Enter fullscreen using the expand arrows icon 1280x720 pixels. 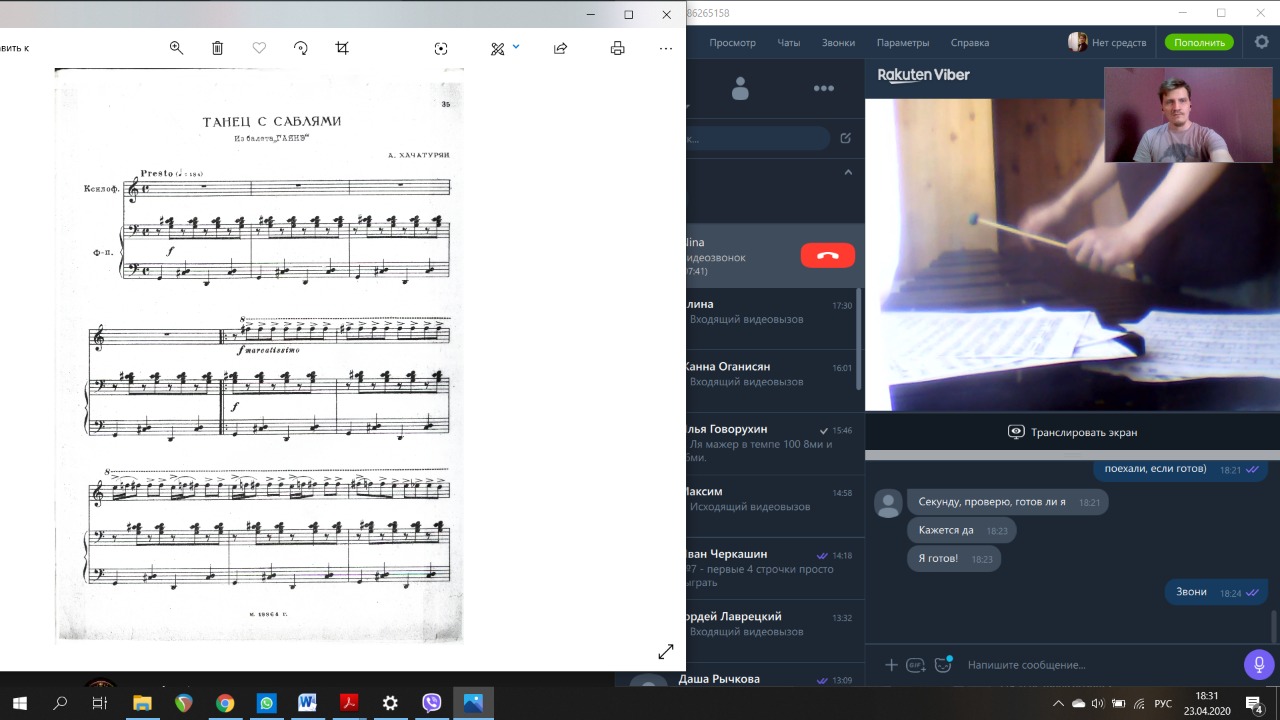(666, 652)
